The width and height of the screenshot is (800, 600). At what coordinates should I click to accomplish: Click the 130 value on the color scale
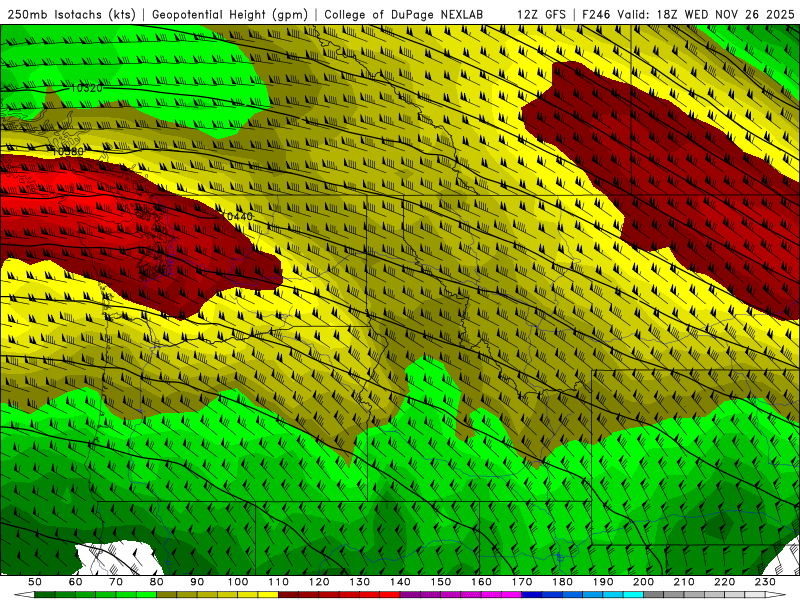pos(360,582)
